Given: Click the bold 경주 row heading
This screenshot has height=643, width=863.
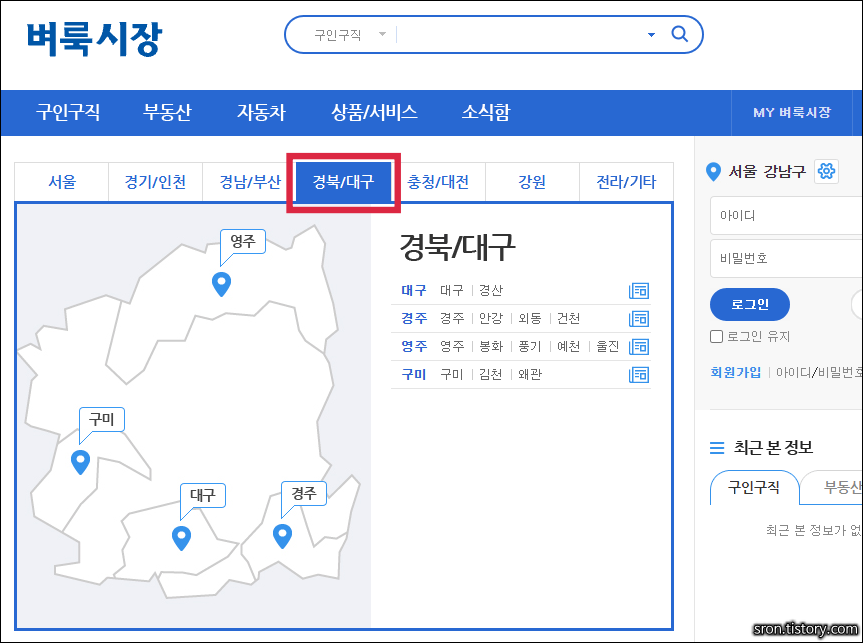Looking at the screenshot, I should tap(414, 318).
